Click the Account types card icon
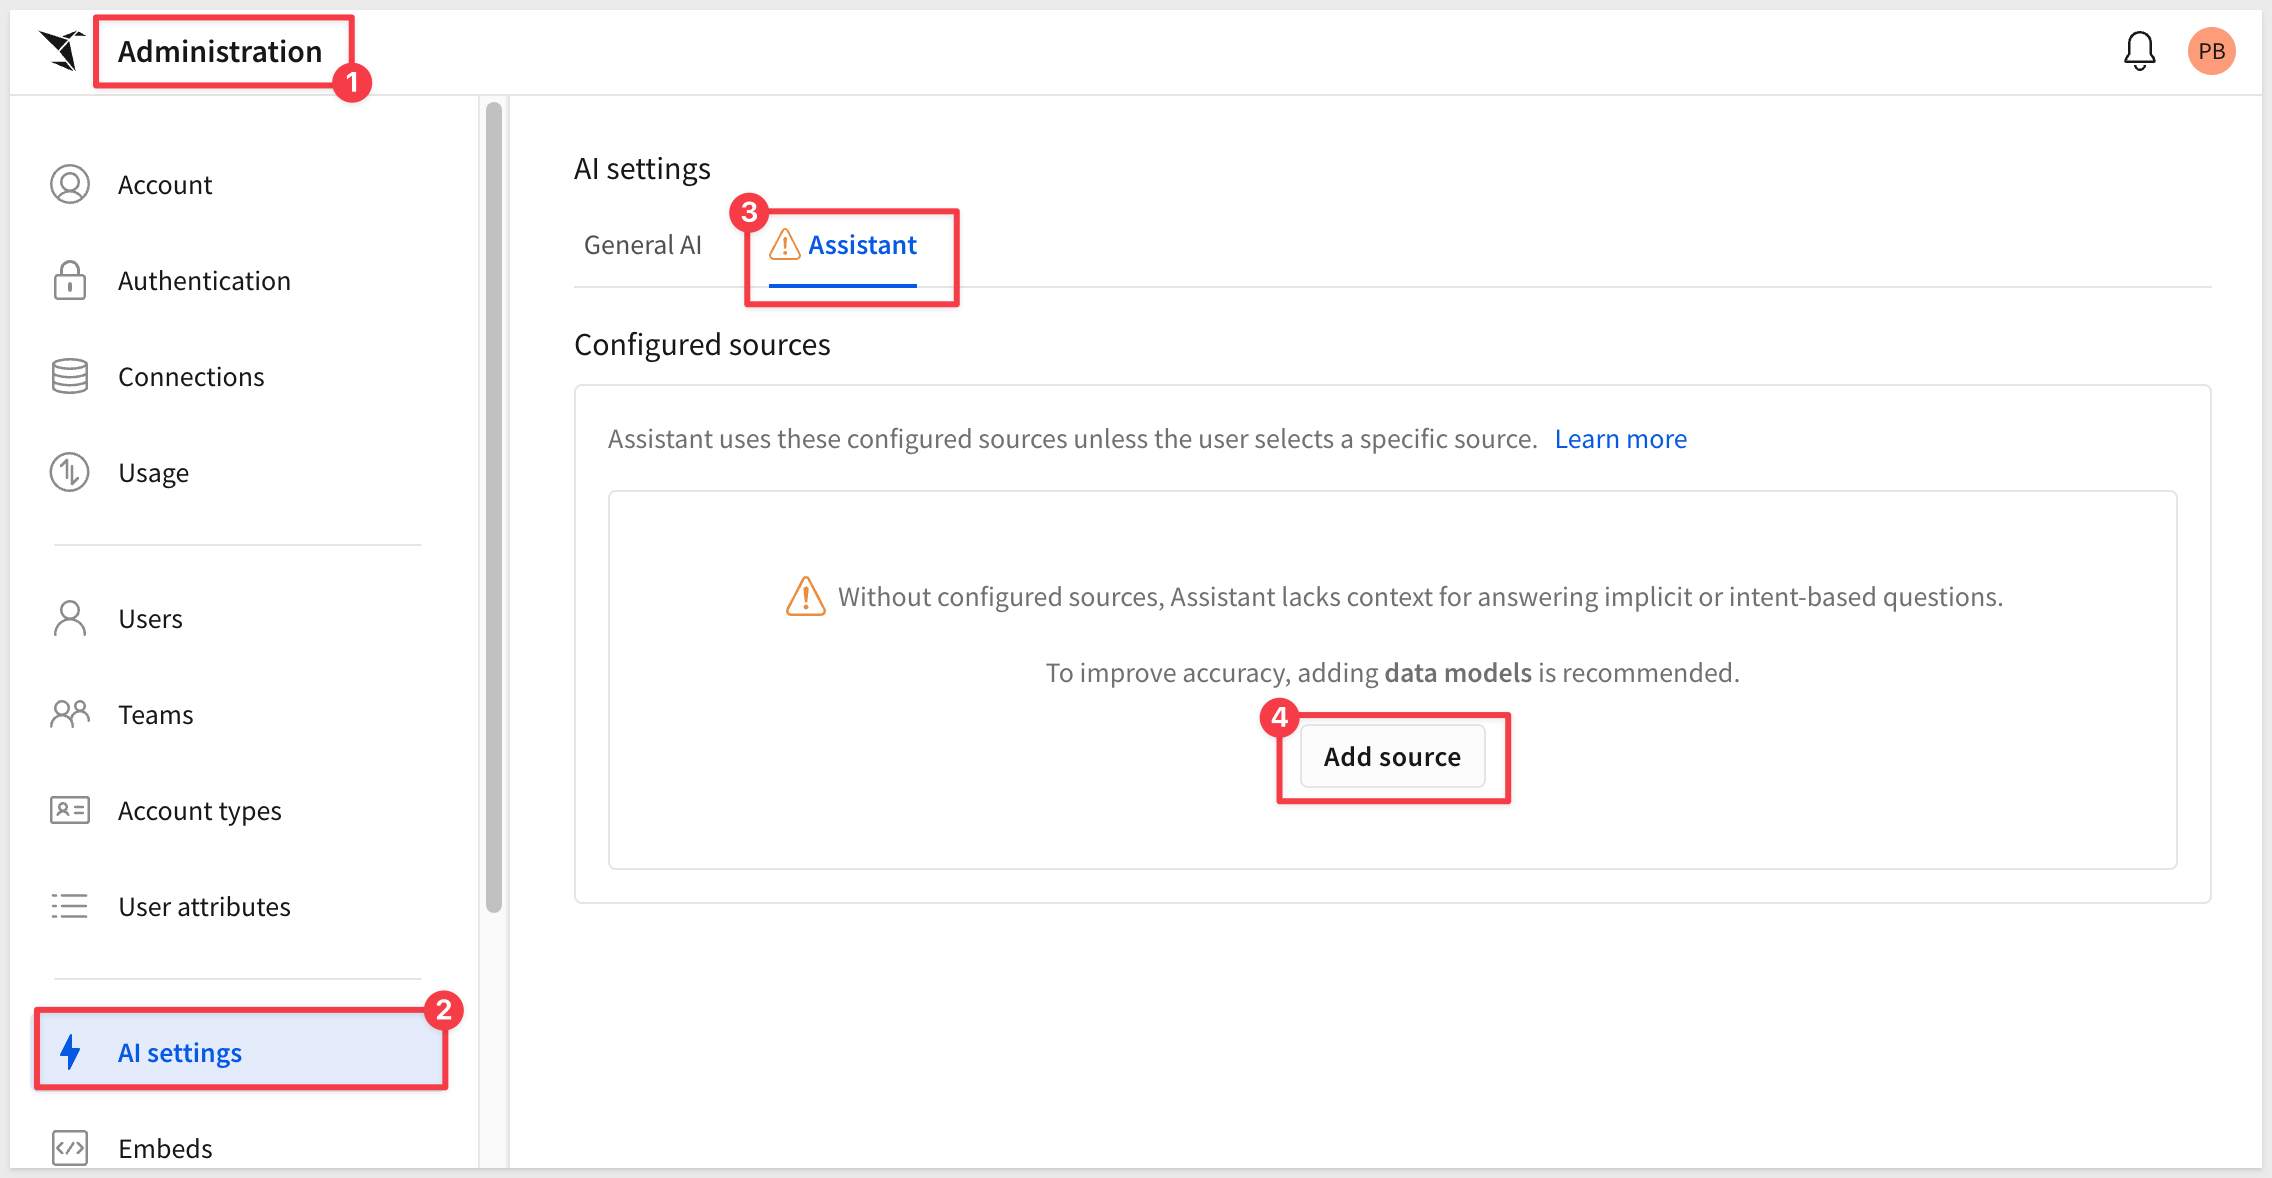The width and height of the screenshot is (2272, 1178). pos(70,811)
